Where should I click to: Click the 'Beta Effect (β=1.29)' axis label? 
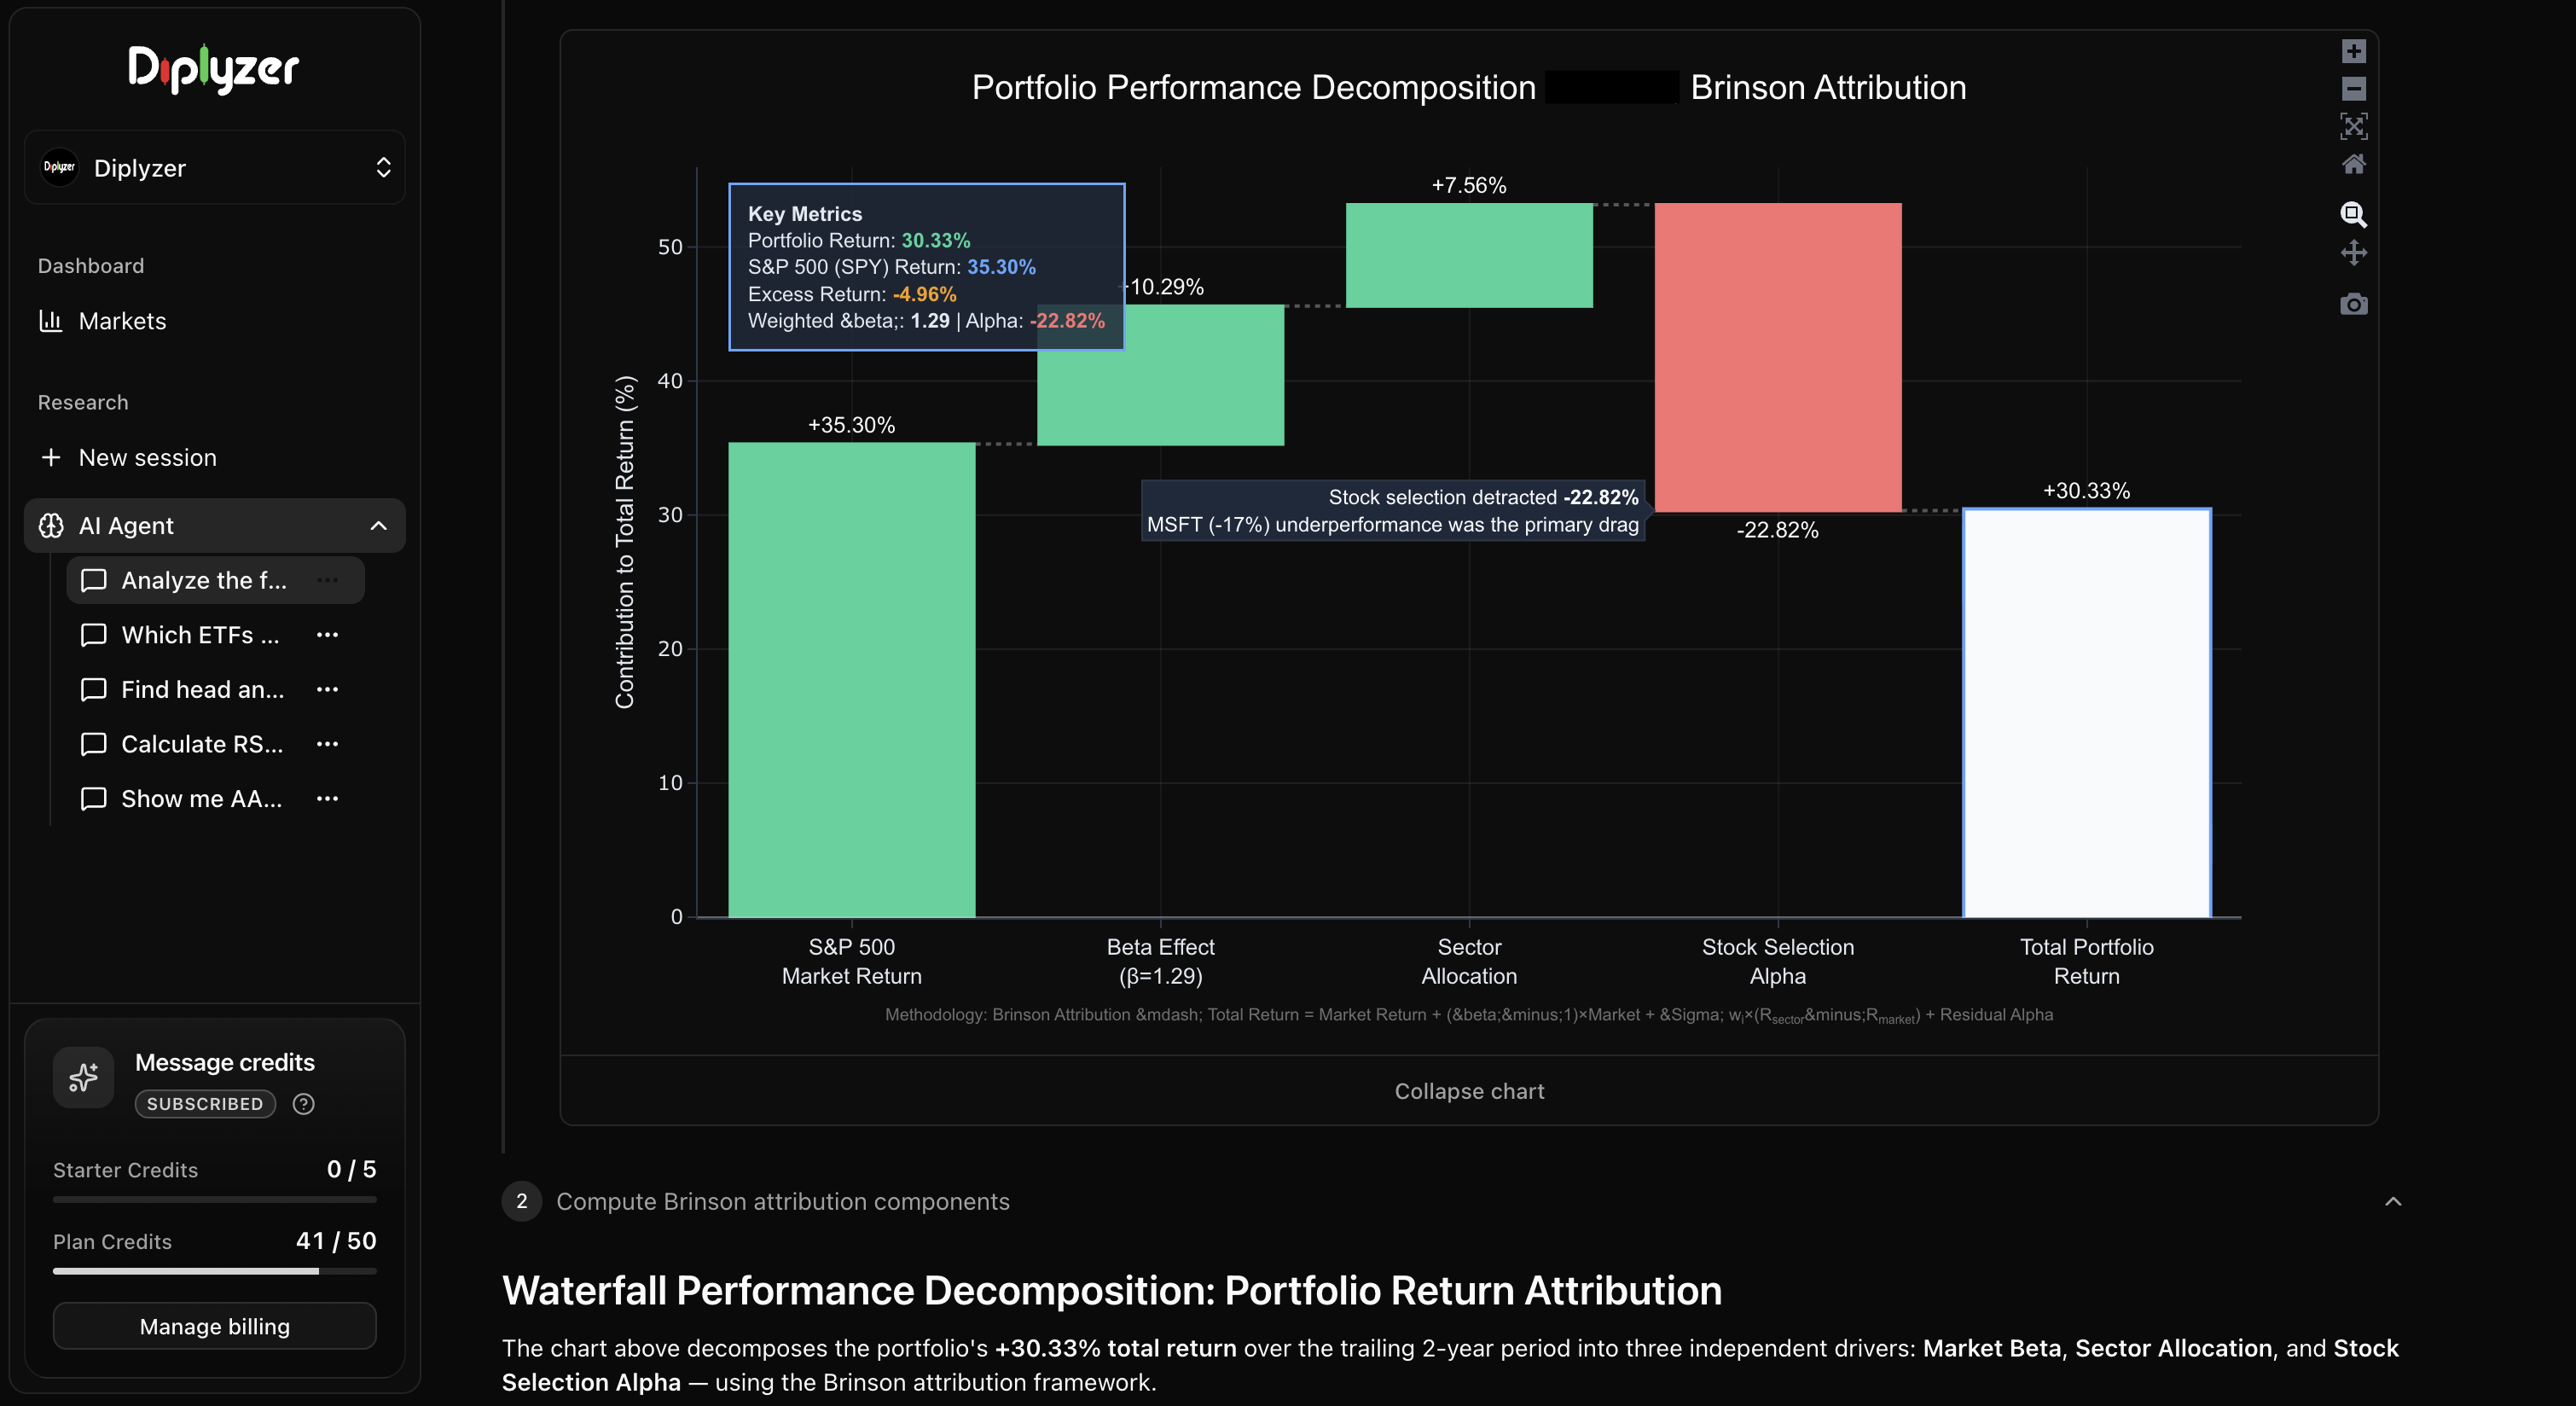(x=1161, y=961)
